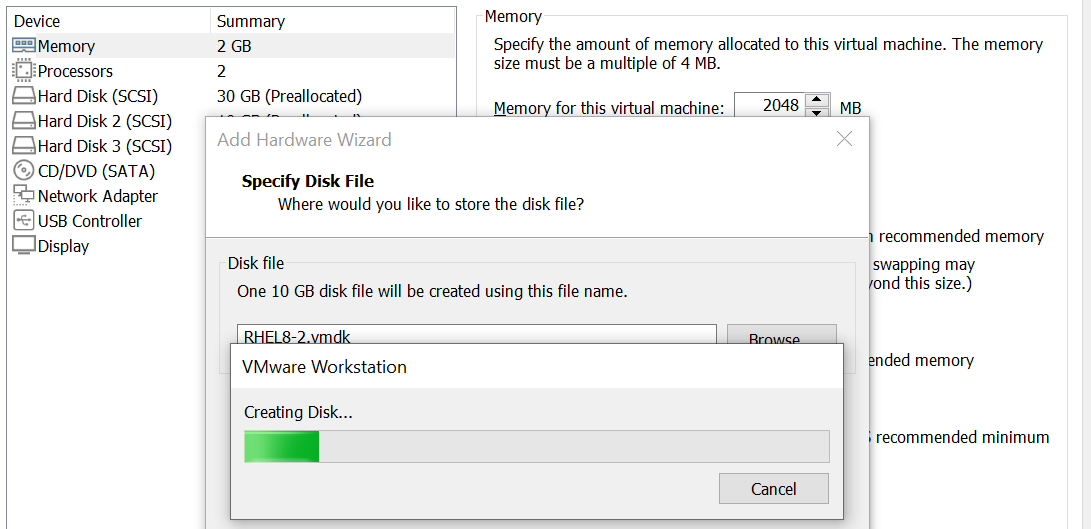
Task: Select the Hard Disk (SCSI) drive icon
Action: coord(24,96)
